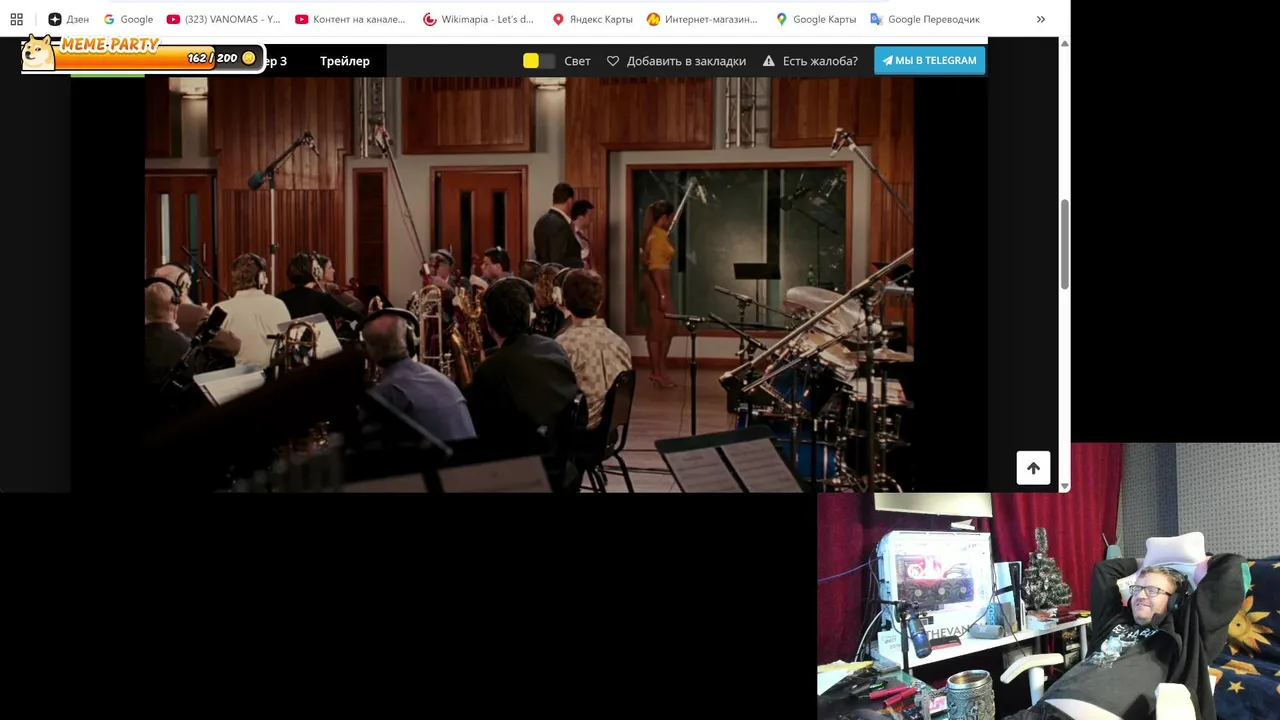Open the Google bookmark
The width and height of the screenshot is (1280, 720).
[x=128, y=19]
